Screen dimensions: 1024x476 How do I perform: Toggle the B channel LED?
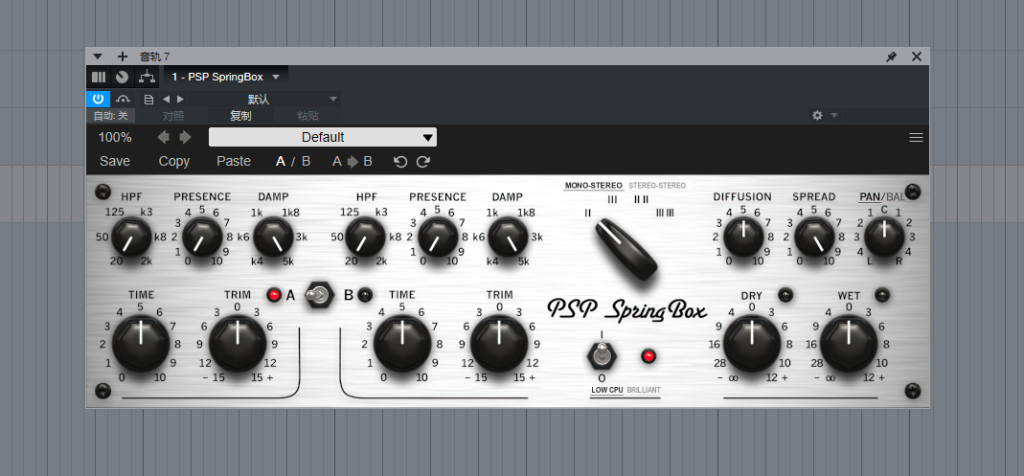pos(365,295)
